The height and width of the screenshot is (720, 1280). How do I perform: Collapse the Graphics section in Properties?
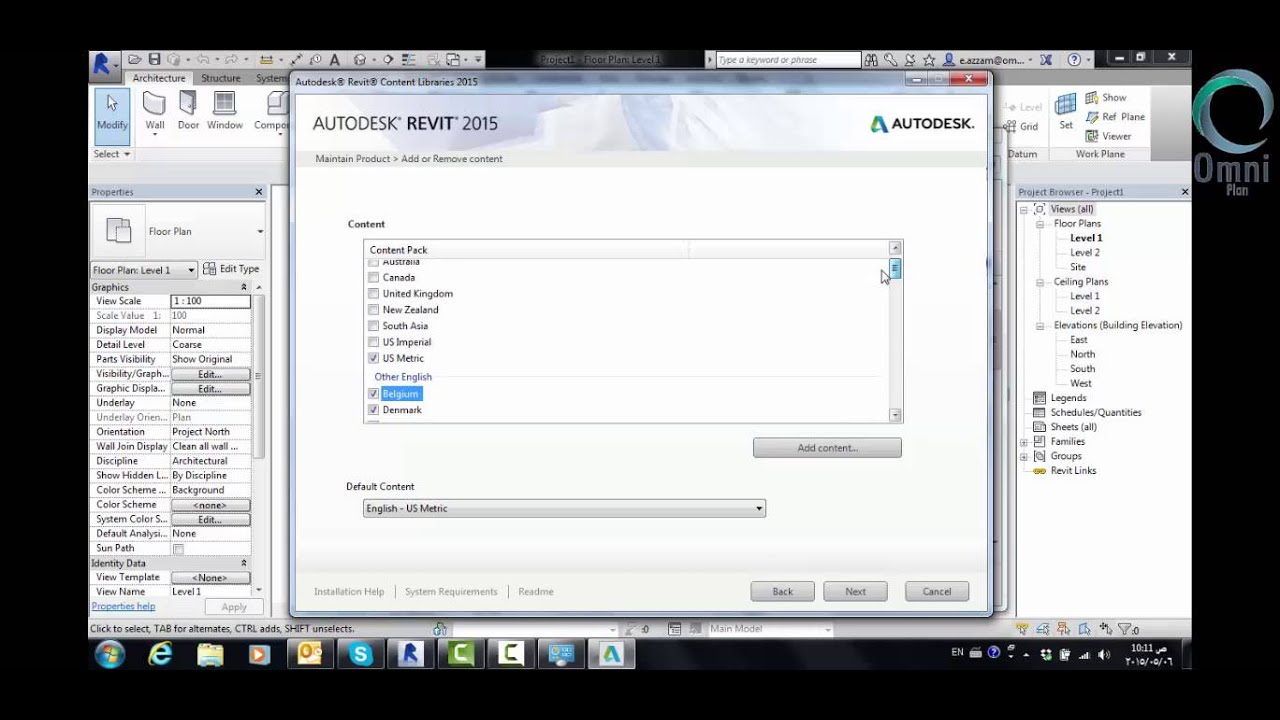pos(243,287)
